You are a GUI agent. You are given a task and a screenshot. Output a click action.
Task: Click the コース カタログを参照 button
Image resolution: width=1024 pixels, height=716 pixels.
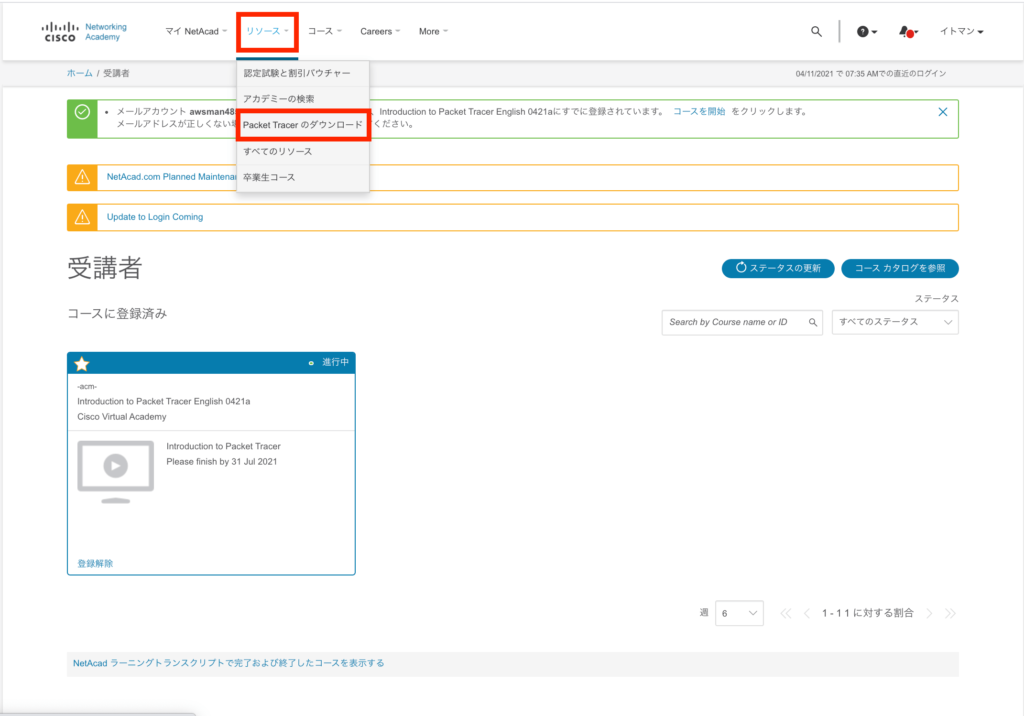[x=900, y=268]
